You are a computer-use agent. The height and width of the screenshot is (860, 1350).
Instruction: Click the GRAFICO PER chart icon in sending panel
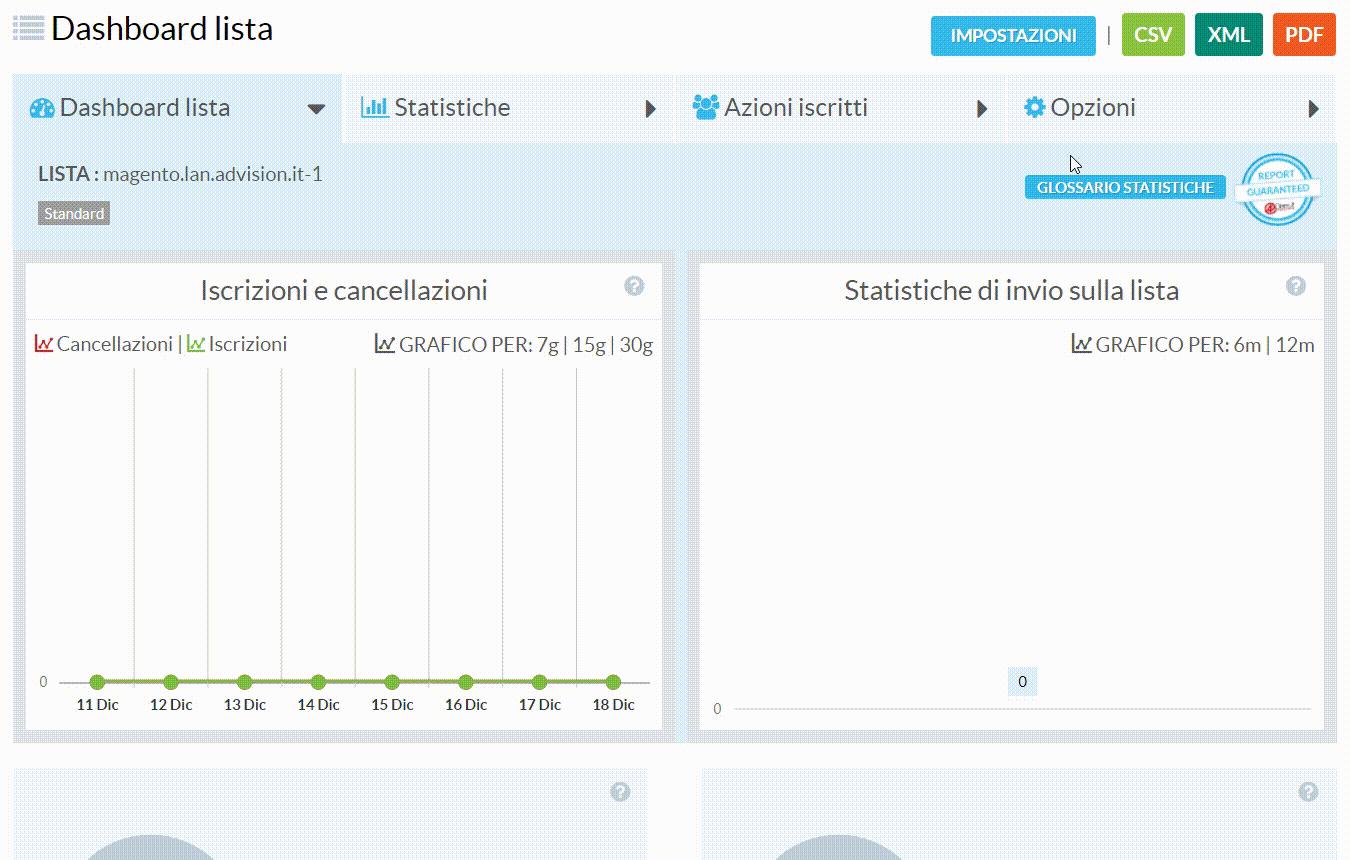coord(1082,343)
